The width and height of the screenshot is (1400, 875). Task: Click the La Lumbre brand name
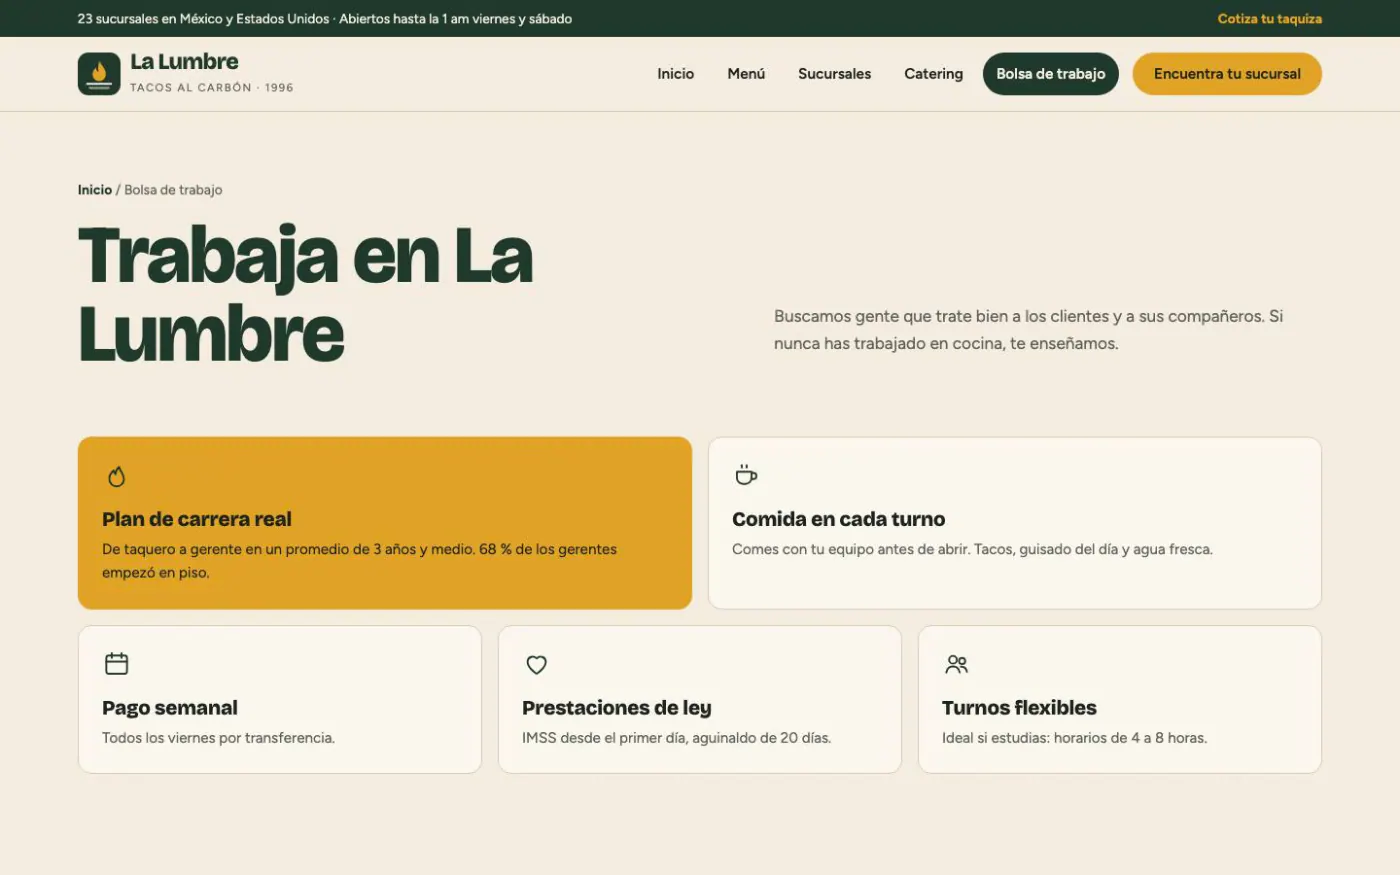[184, 62]
